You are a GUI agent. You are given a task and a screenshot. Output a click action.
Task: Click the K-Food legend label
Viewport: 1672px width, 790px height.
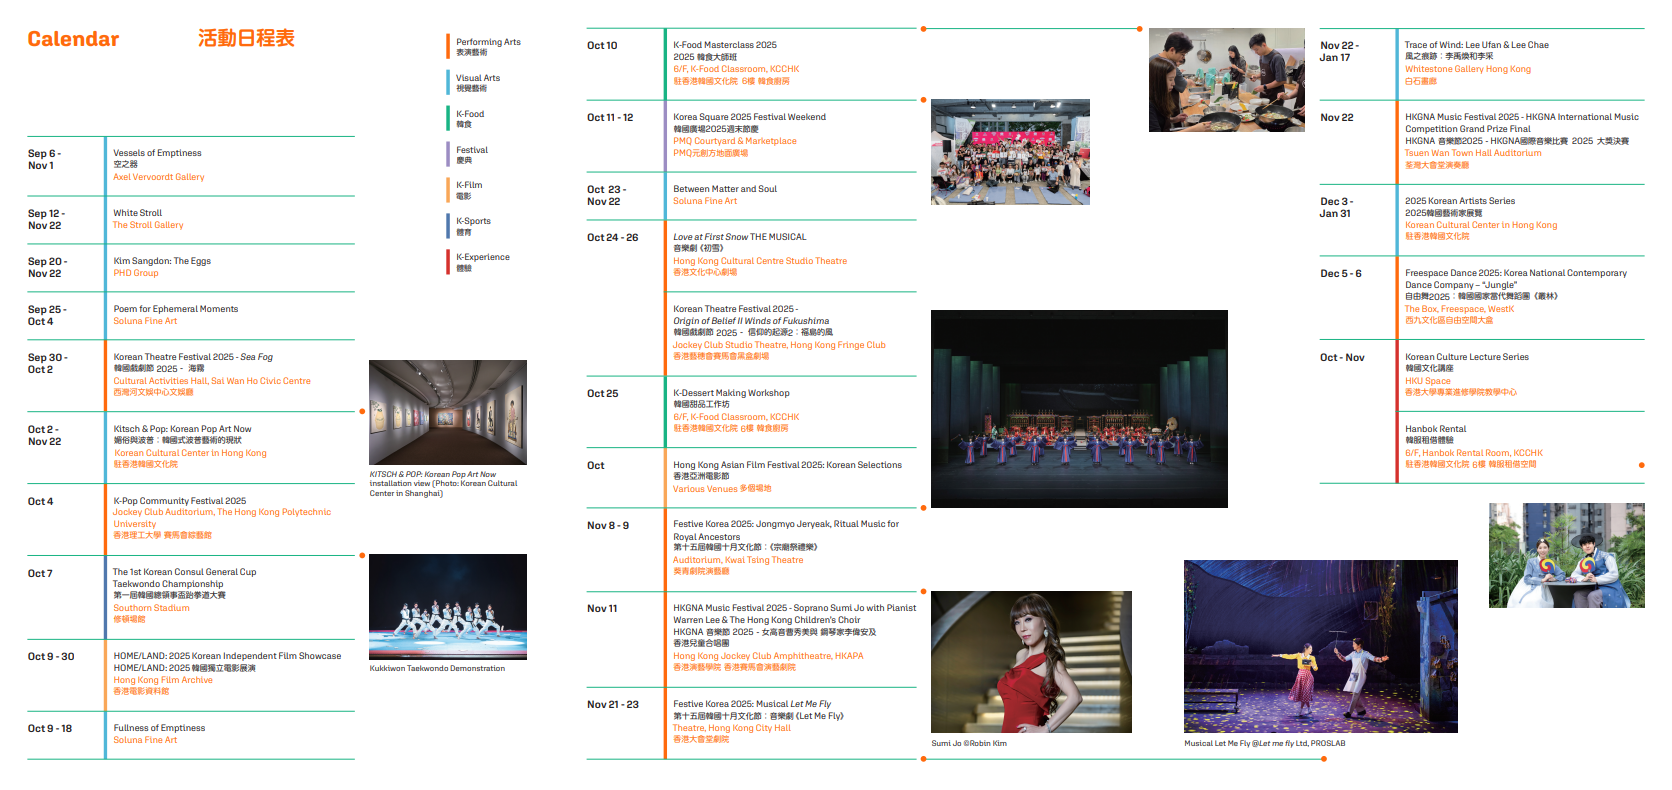coord(470,114)
